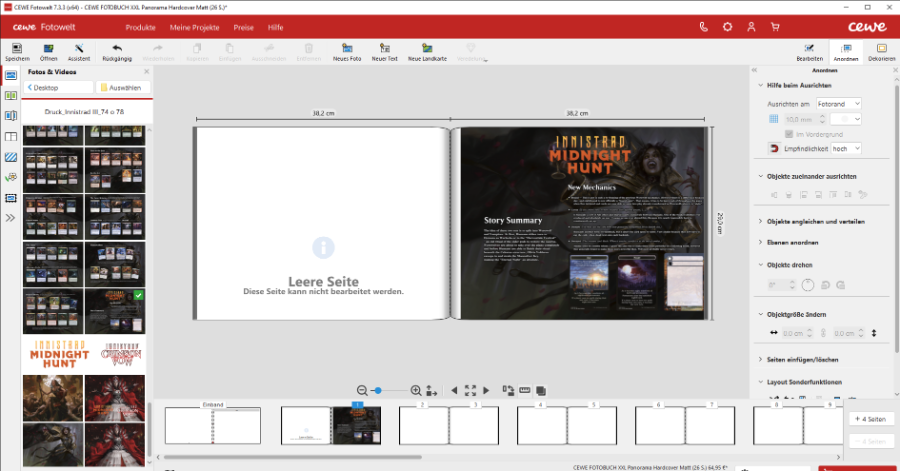
Task: Toggle the alignment grid icon
Action: pos(773,119)
